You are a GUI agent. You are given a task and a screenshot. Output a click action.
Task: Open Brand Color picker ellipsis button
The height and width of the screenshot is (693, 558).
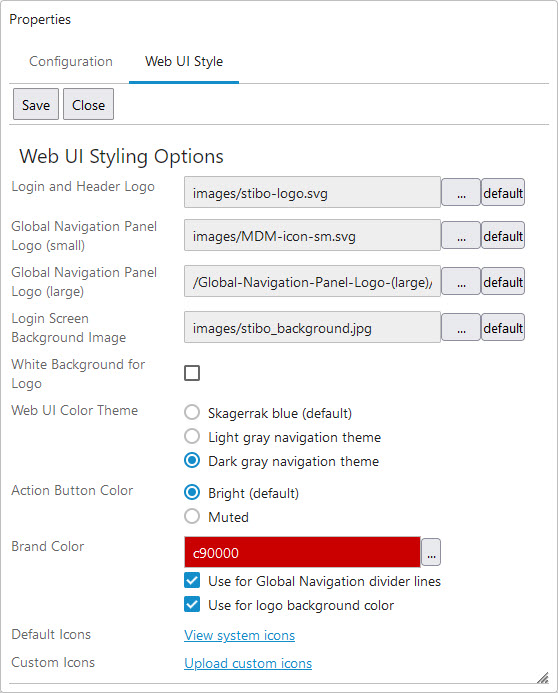point(431,552)
